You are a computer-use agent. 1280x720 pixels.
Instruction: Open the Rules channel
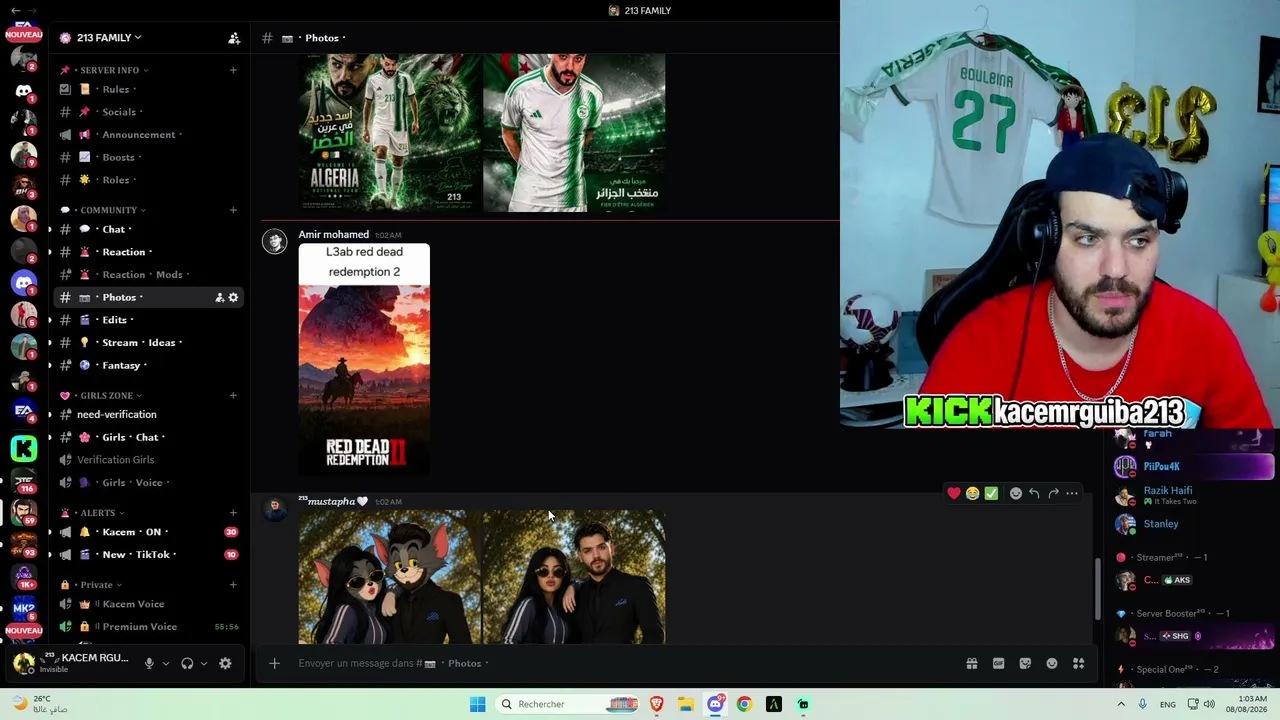[x=148, y=89]
